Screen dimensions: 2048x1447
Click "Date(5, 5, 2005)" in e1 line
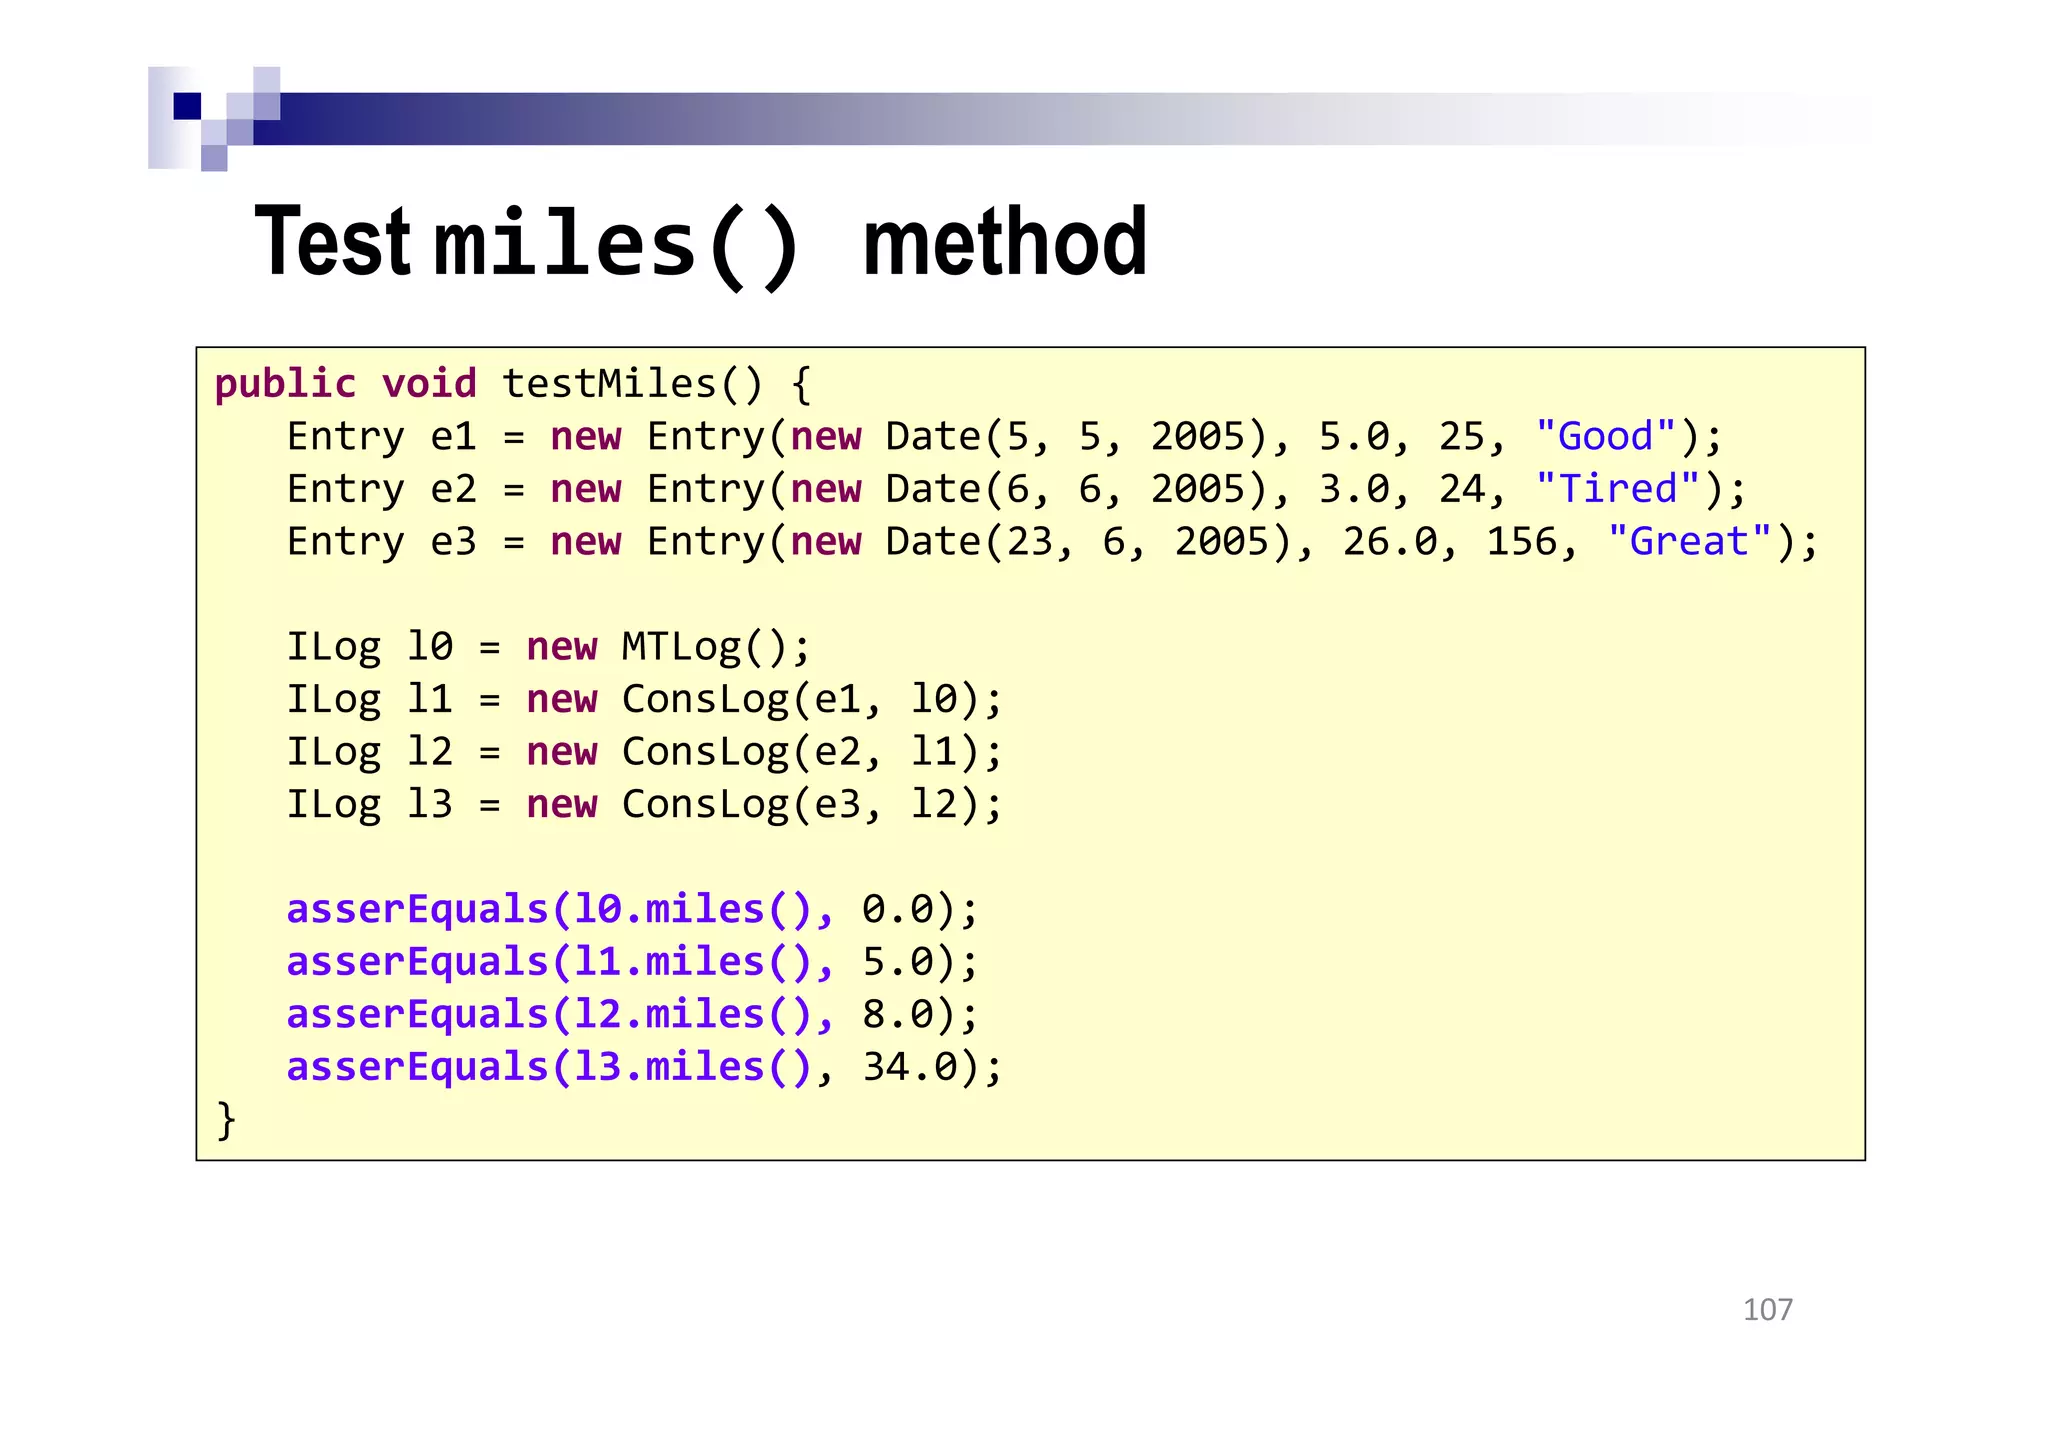tap(1077, 437)
